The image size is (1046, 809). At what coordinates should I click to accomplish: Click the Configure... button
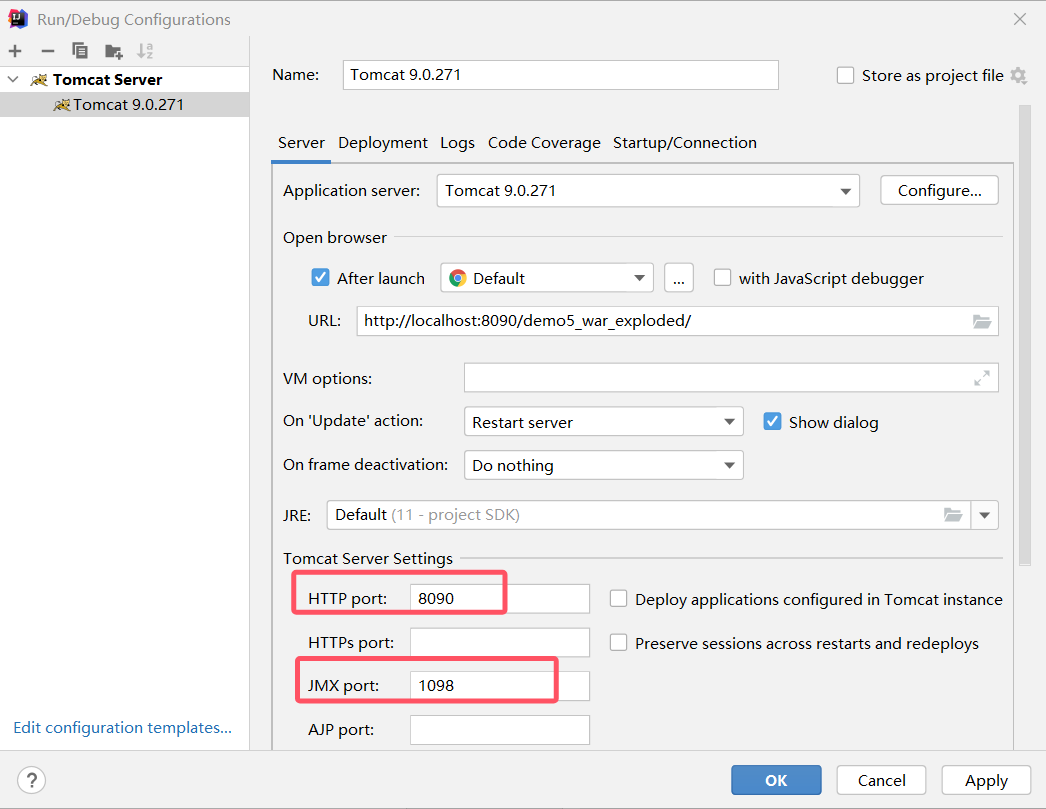click(x=939, y=191)
